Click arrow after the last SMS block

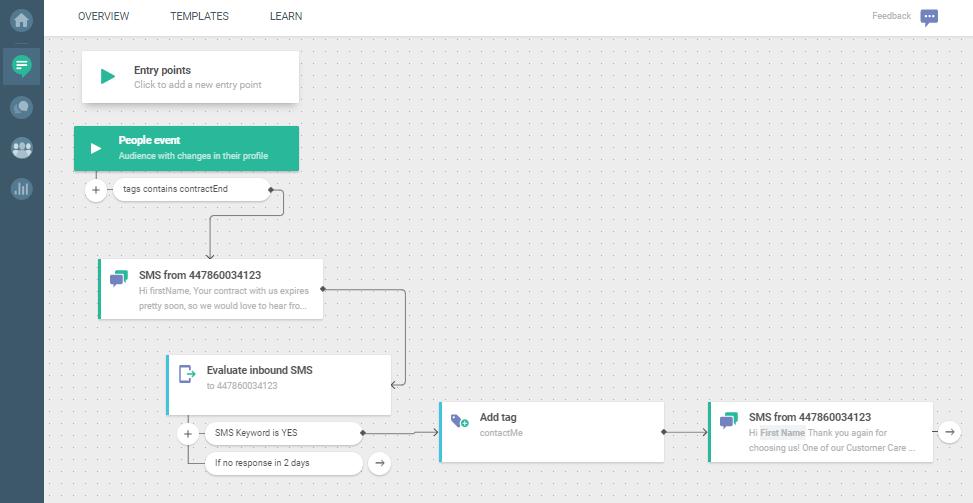(x=949, y=432)
